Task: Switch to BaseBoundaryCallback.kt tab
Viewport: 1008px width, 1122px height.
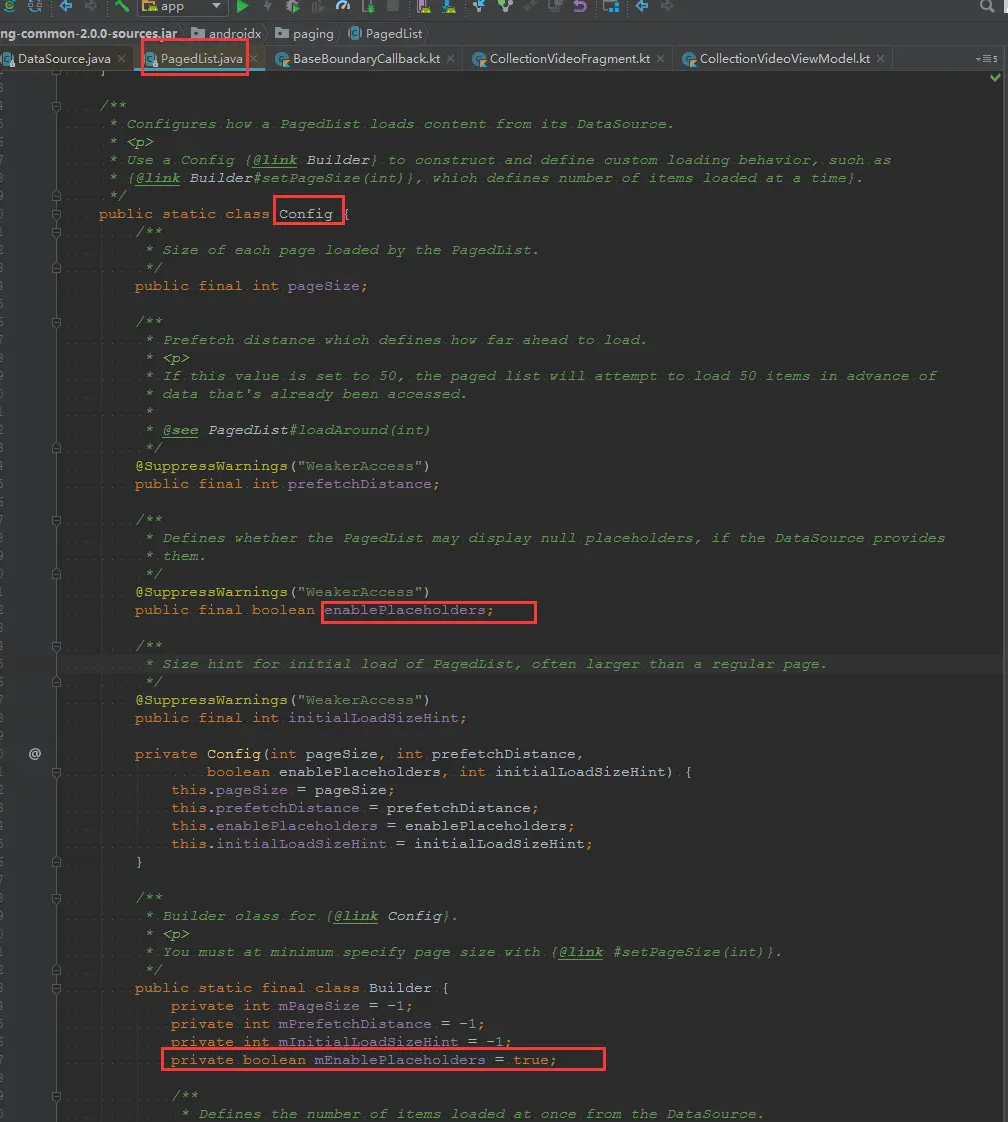Action: tap(366, 59)
